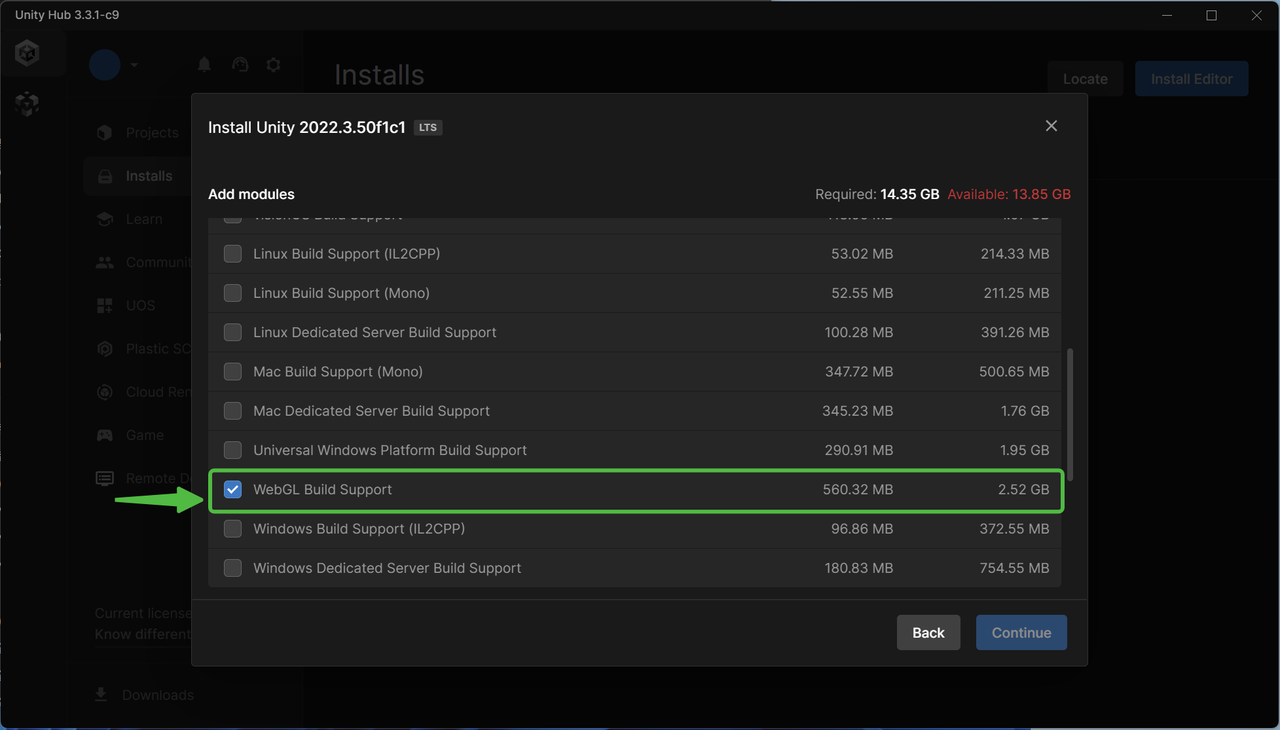Switch to the Game section

(x=104, y=435)
